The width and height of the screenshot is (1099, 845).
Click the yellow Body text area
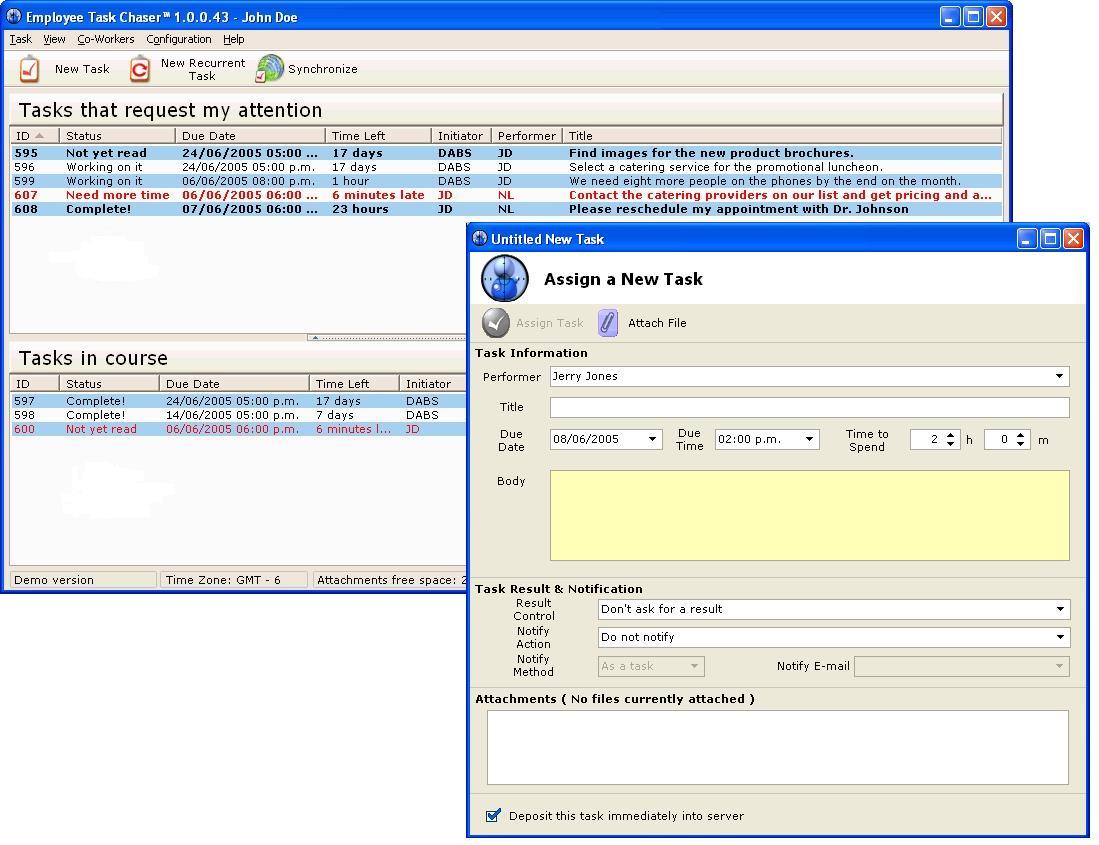coord(810,515)
